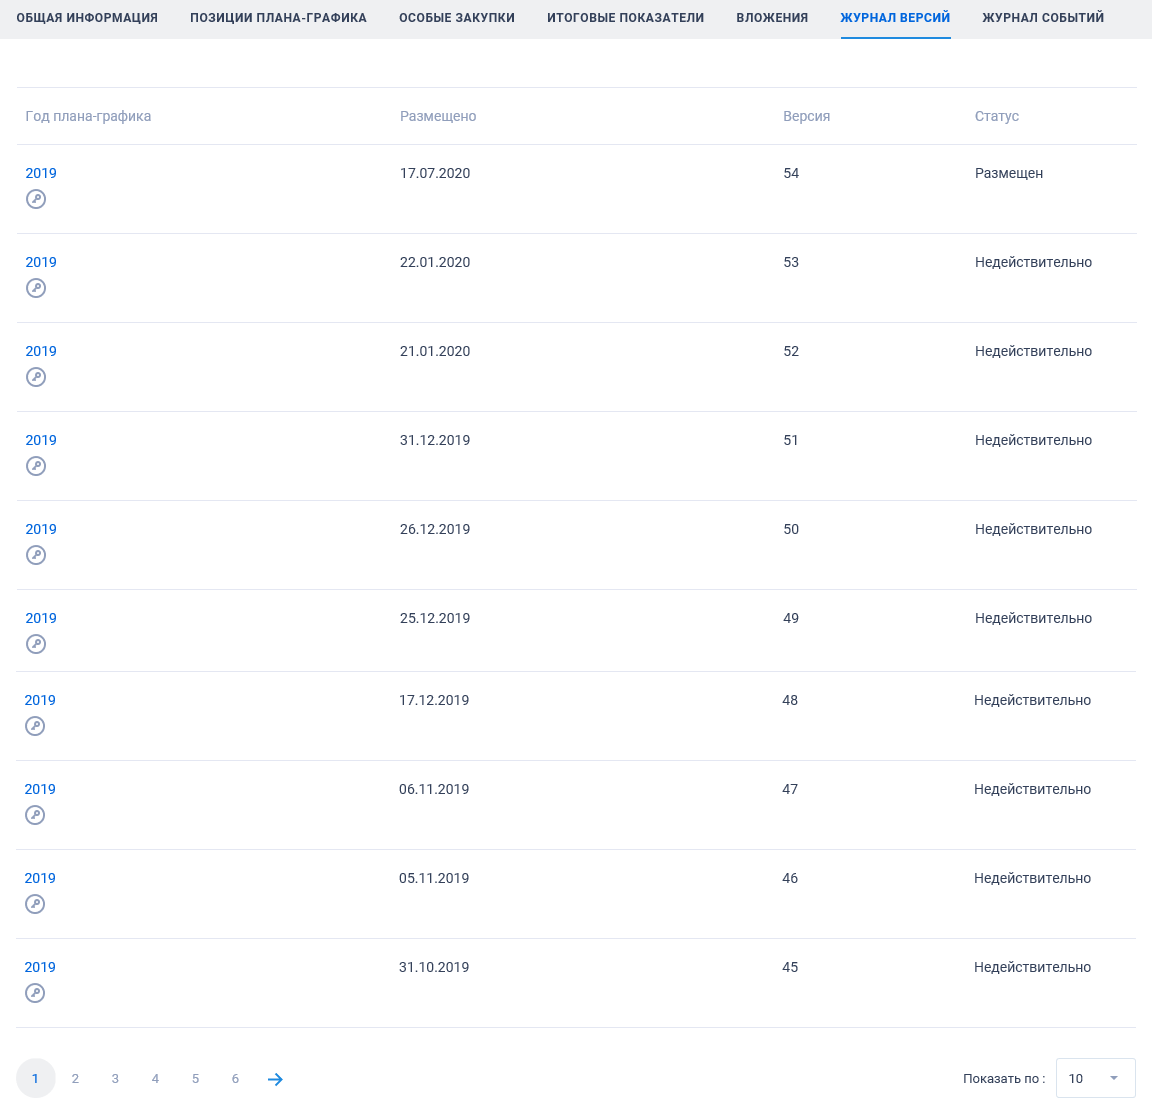Click signature icon in version 49 row
Screen dimensions: 1152x1116
point(36,644)
